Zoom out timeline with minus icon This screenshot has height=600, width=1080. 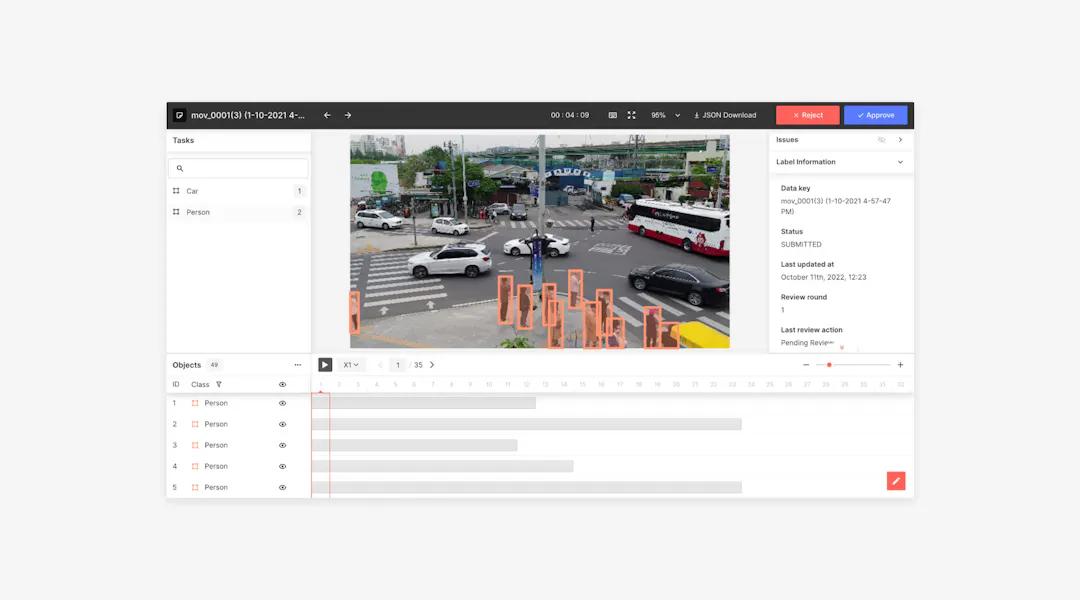pos(806,365)
